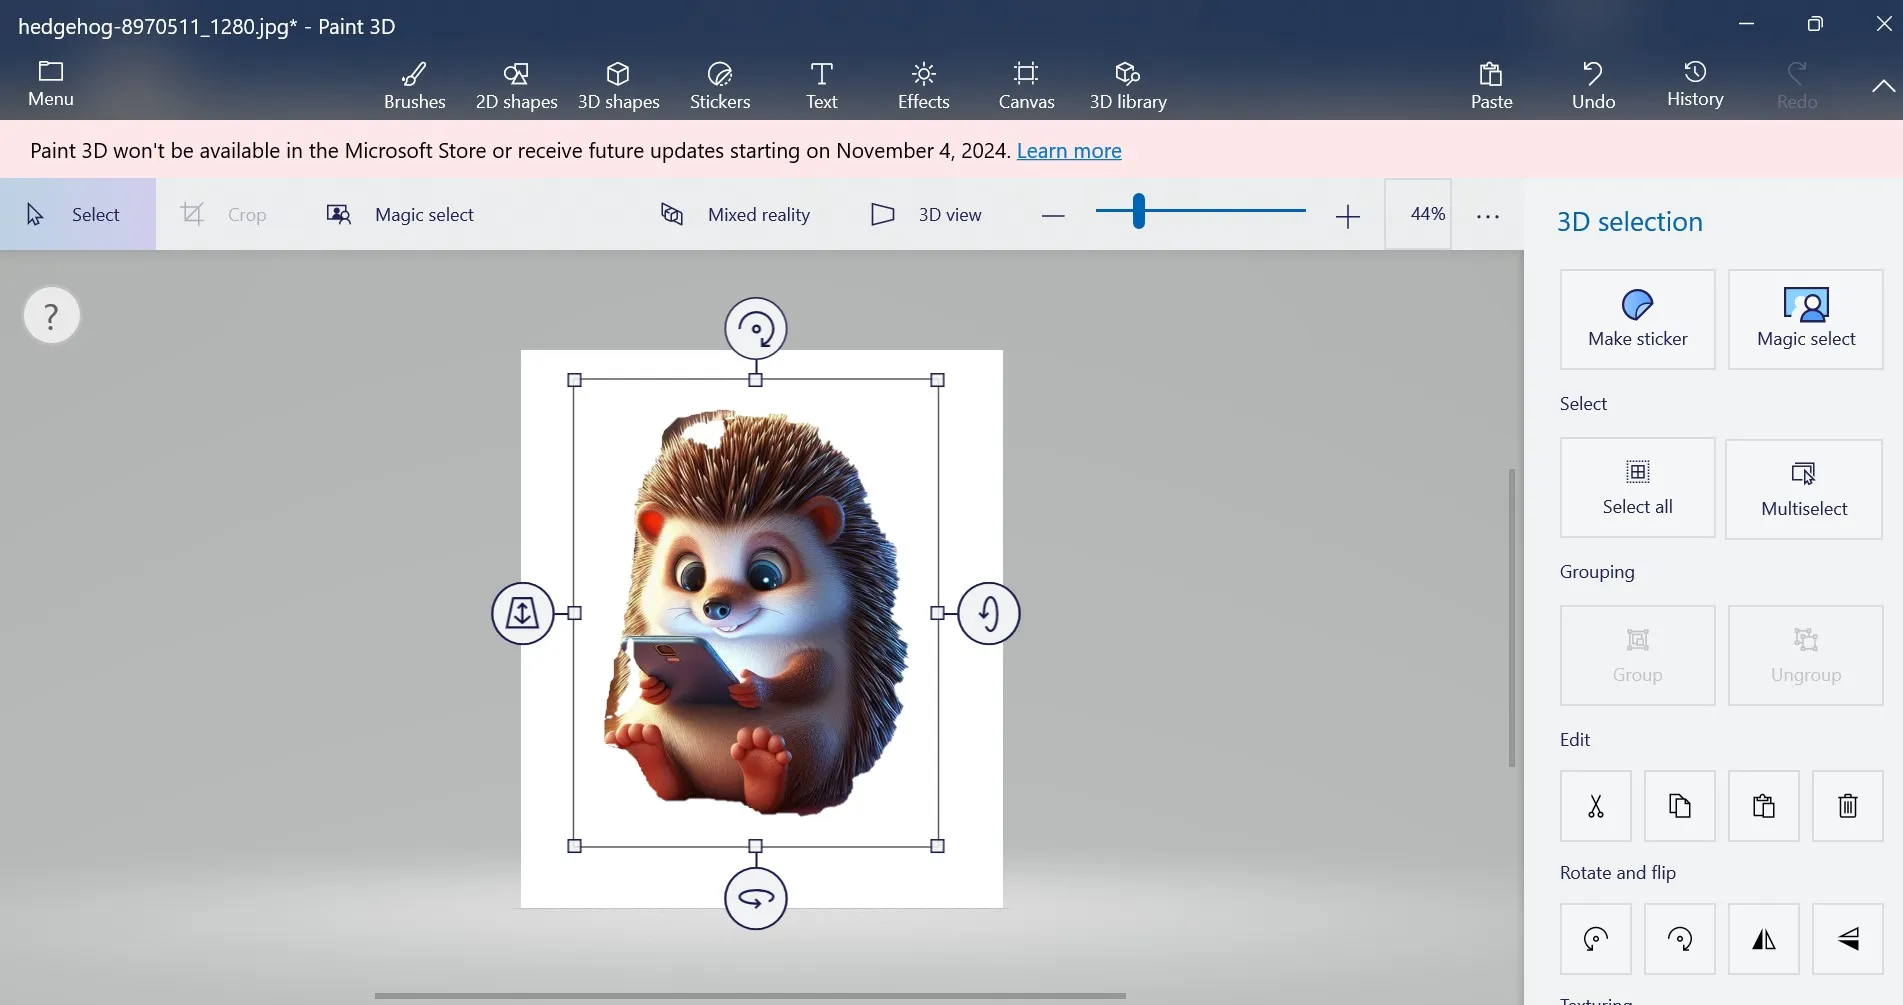Restore down the Paint 3D window
The width and height of the screenshot is (1903, 1005).
click(x=1815, y=24)
